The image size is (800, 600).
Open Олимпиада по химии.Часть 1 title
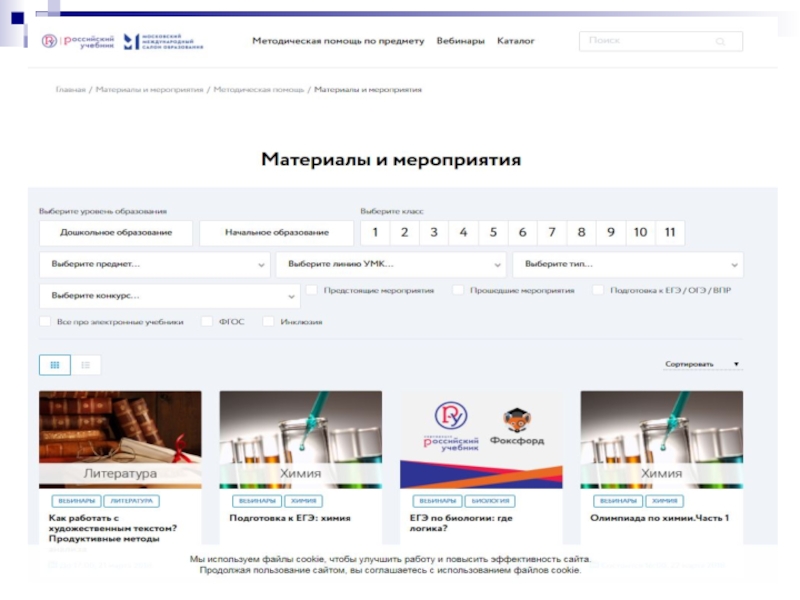coord(660,518)
